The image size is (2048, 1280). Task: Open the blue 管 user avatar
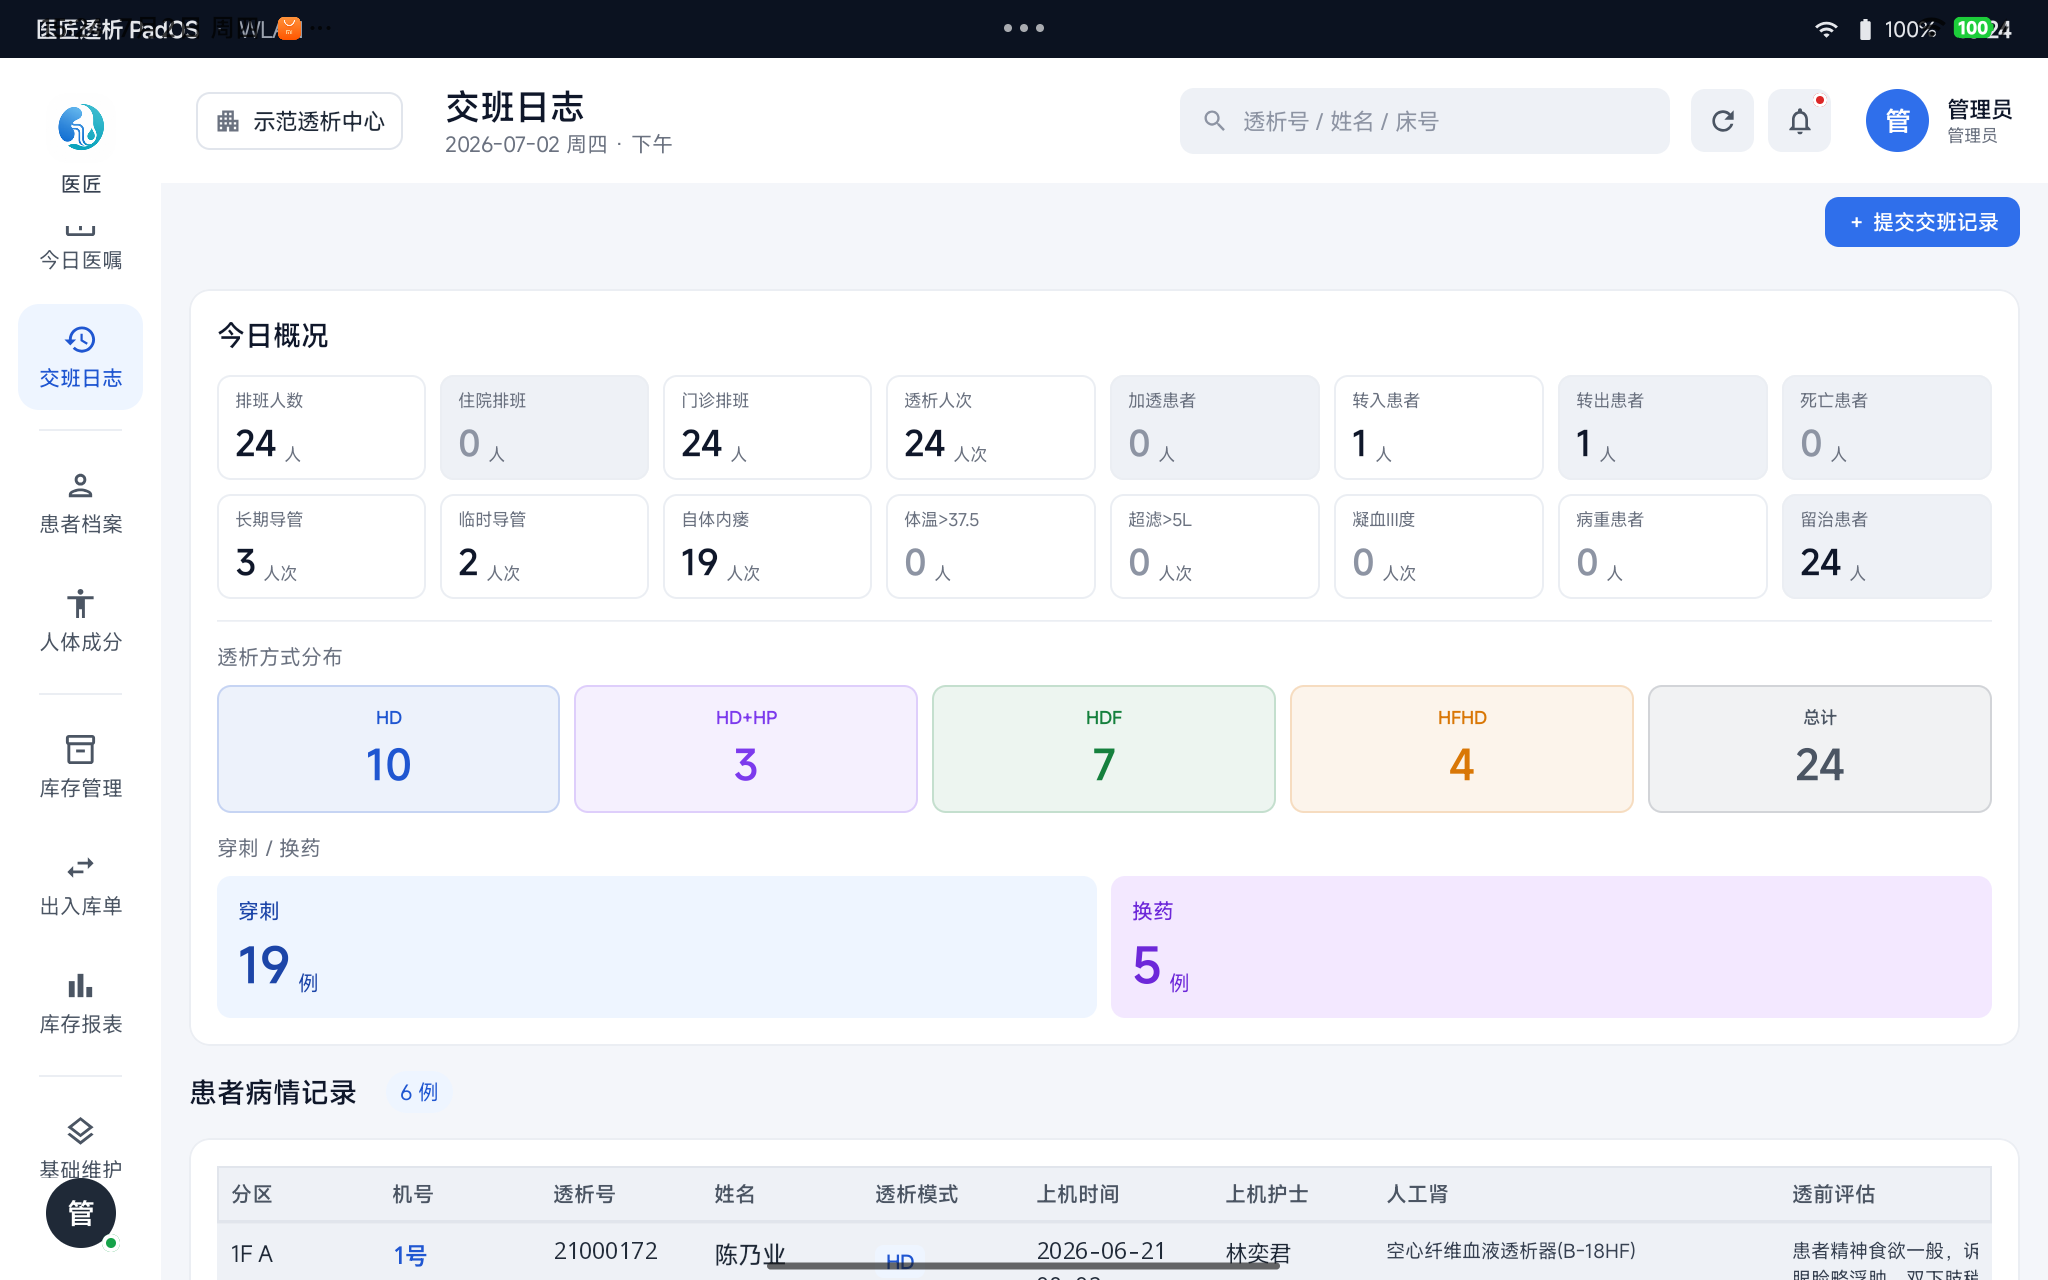point(1897,121)
